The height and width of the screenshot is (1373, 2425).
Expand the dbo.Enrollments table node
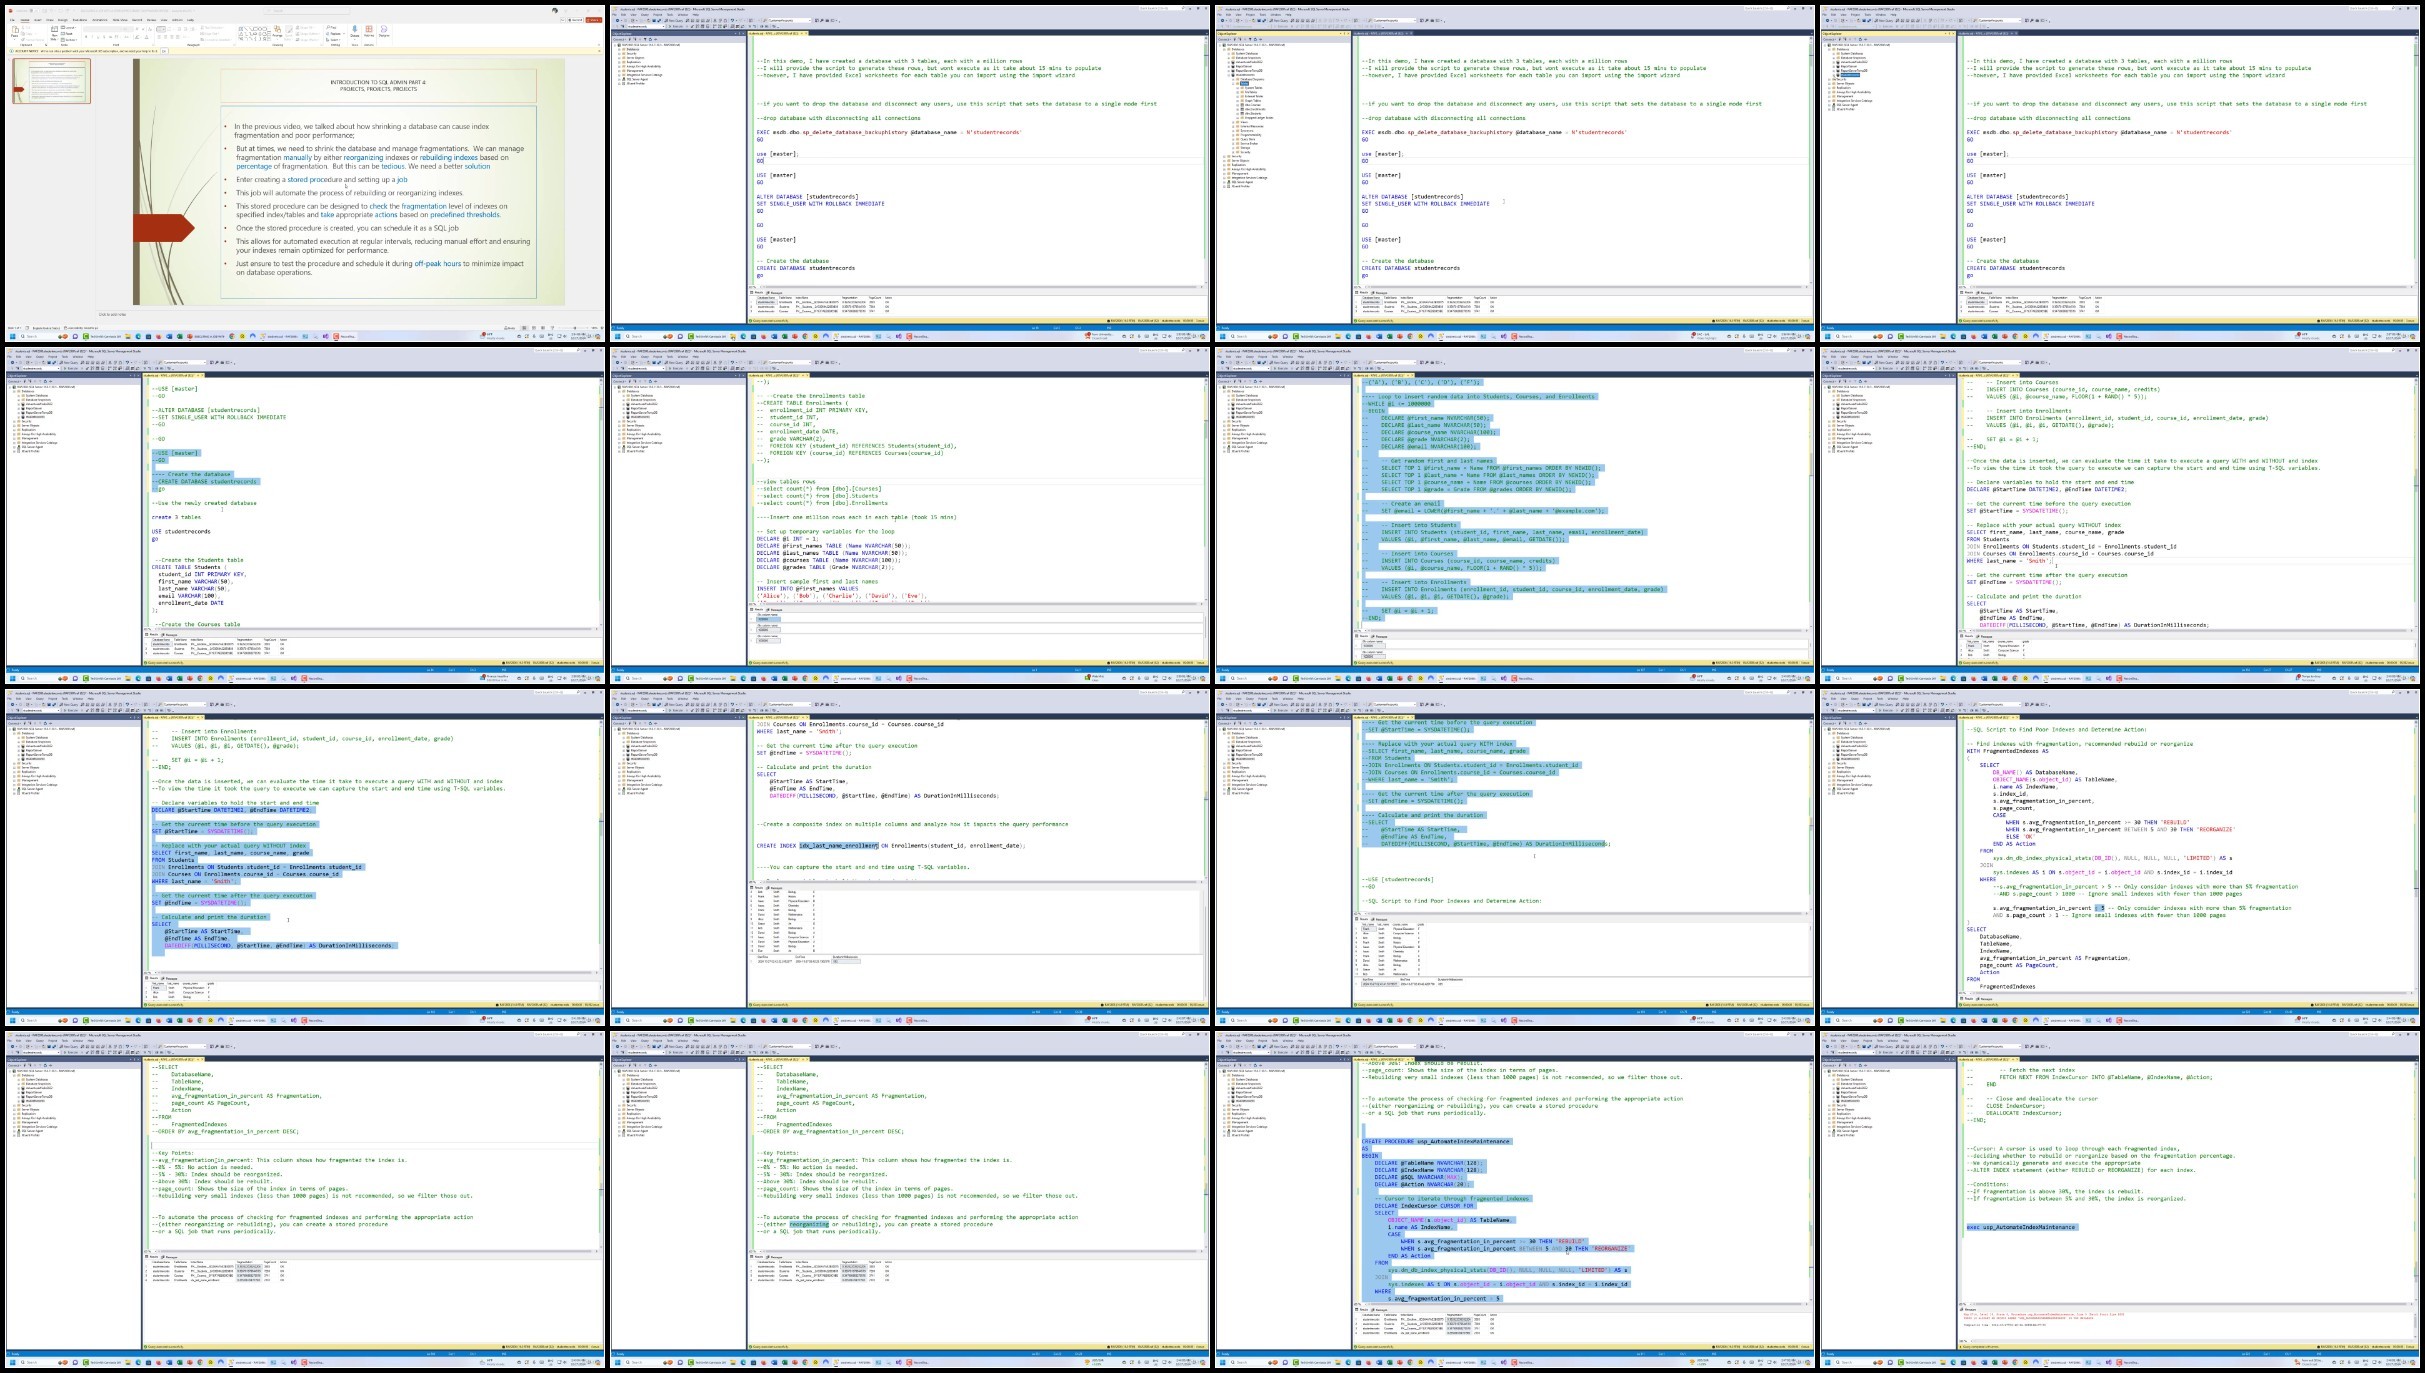click(1238, 109)
